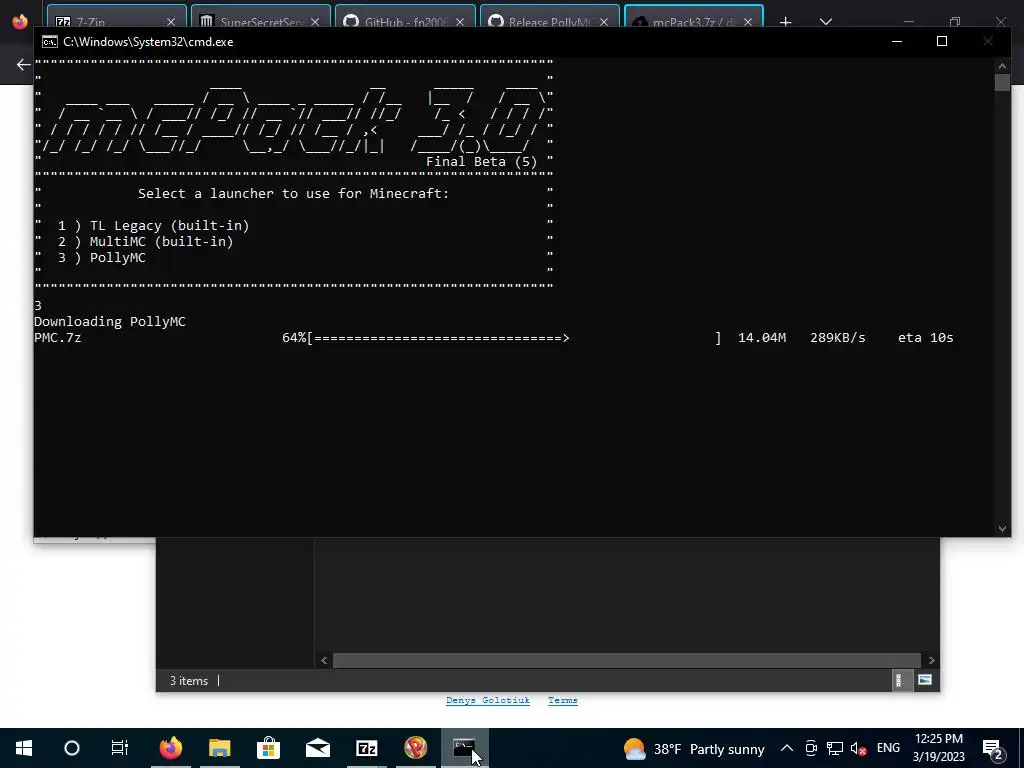Click the 'Final Beta (5)' text
The image size is (1024, 768).
(x=481, y=161)
